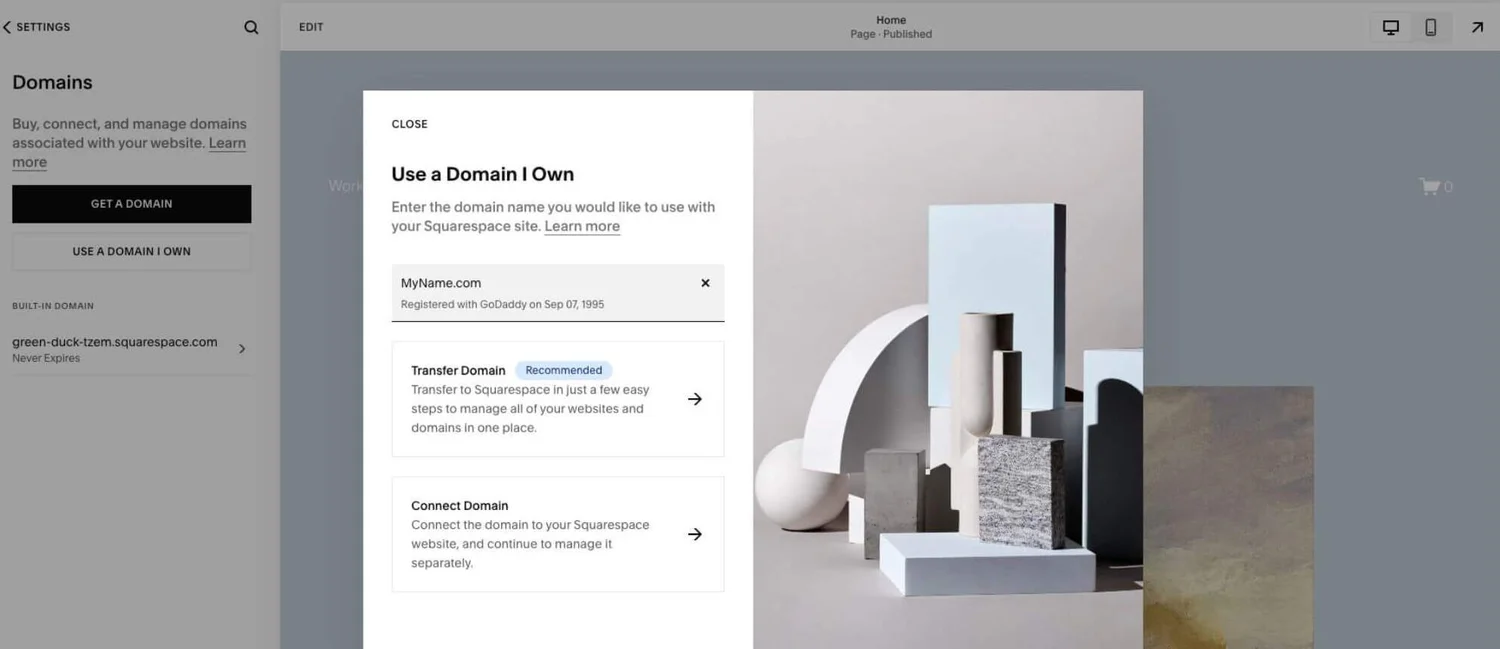Screen dimensions: 1500x649
Task: Expand the green-duck-tzem.squarespace.com domain entry
Action: click(241, 348)
